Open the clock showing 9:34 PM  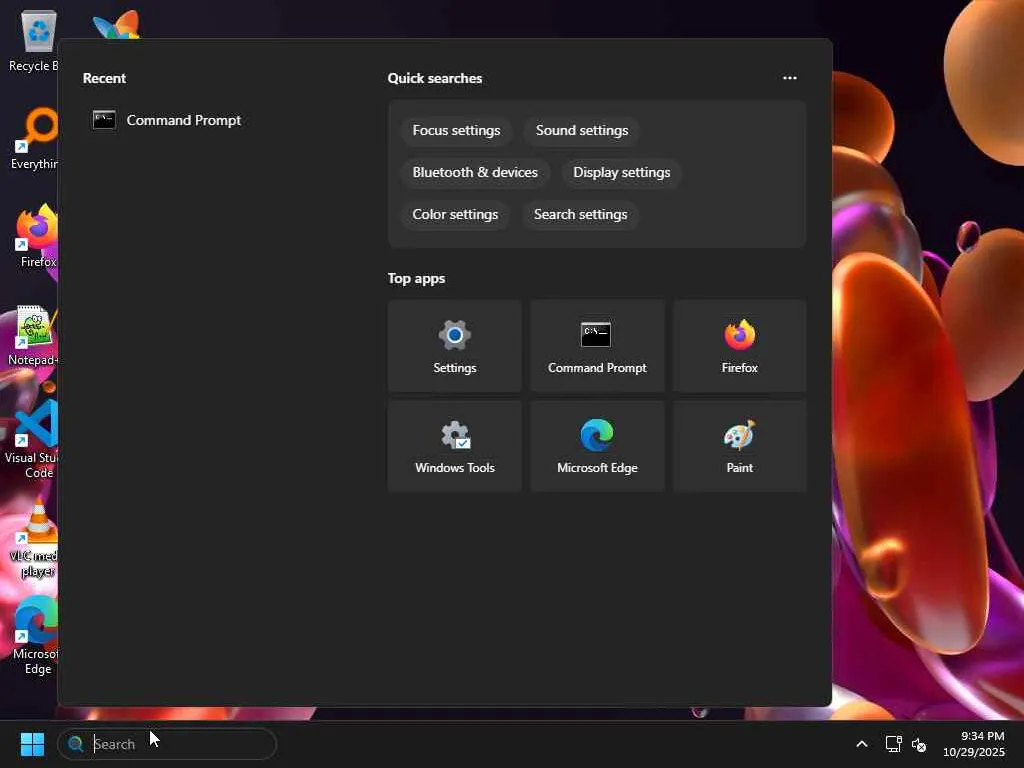click(973, 744)
